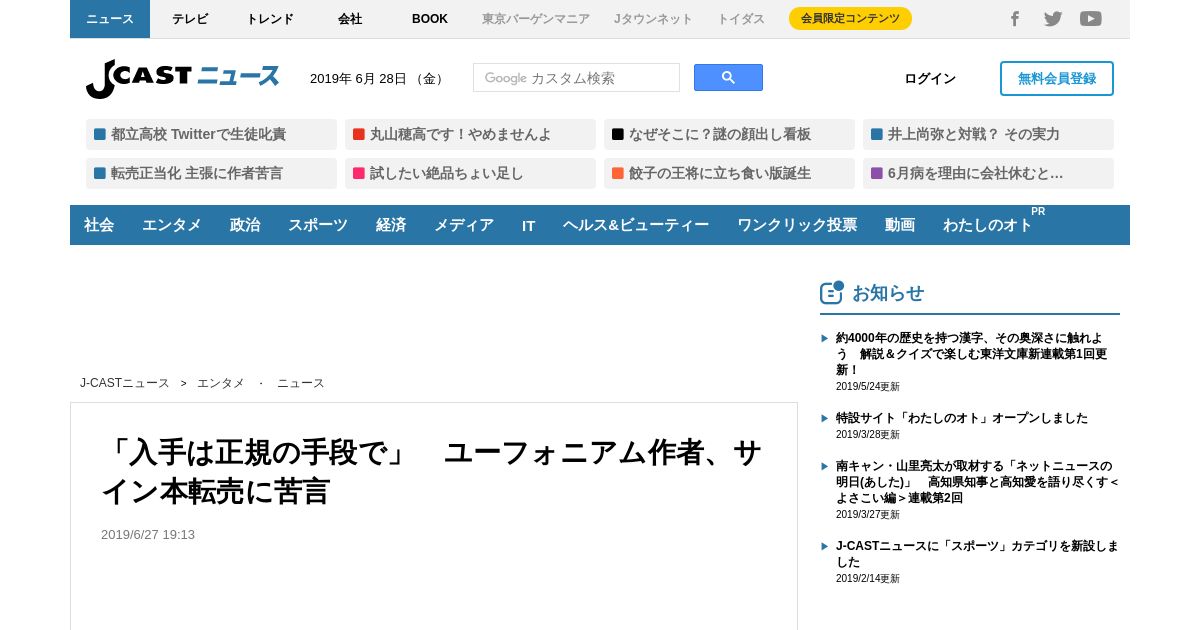1200x630 pixels.
Task: Select the テレビ top tab
Action: (190, 19)
